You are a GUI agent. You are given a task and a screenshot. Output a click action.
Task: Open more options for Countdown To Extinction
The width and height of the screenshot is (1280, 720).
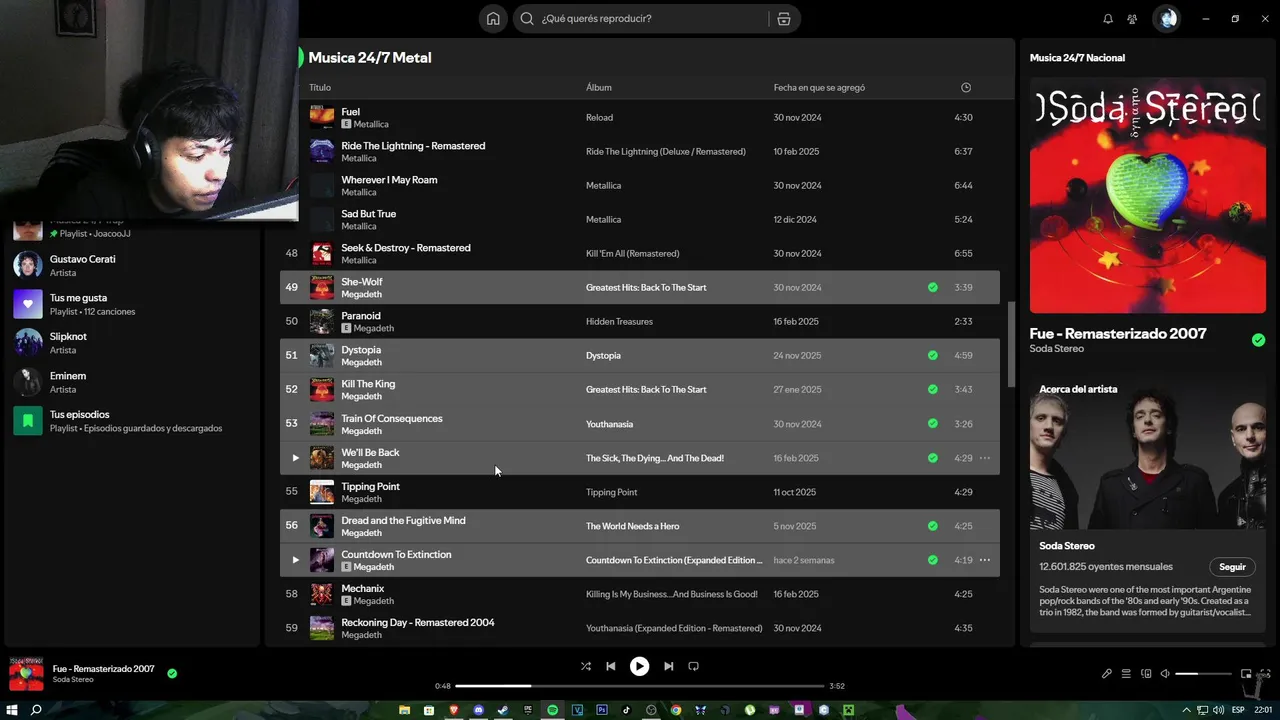click(x=985, y=560)
